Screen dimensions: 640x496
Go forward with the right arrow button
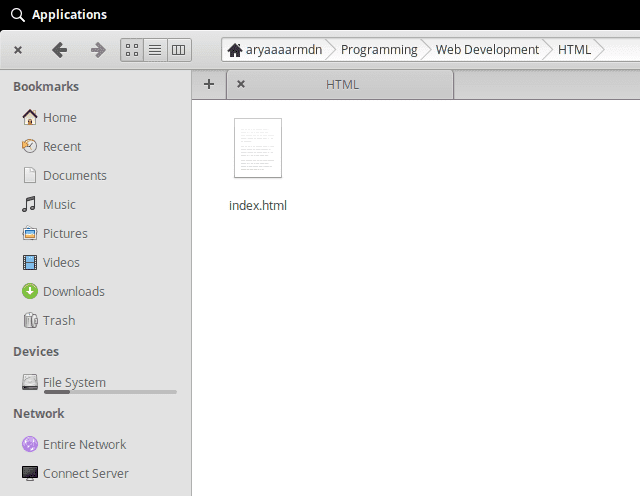click(97, 49)
